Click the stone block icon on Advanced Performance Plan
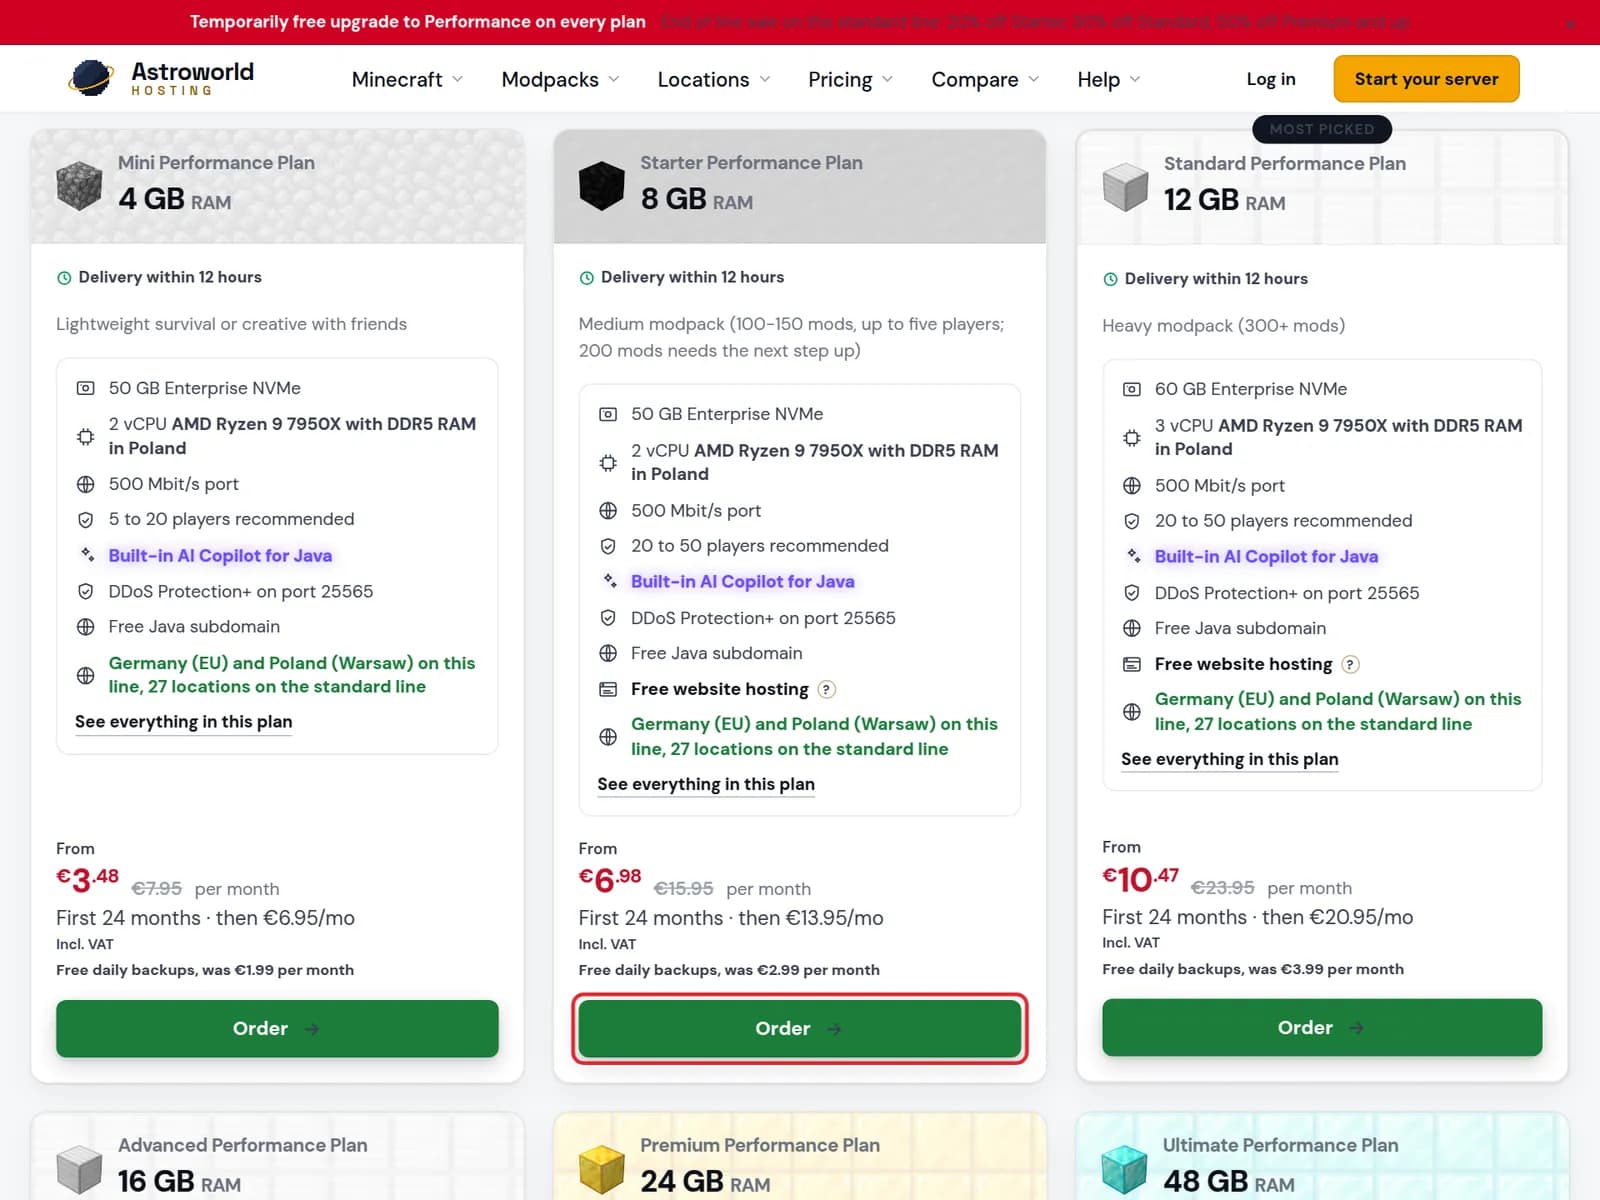This screenshot has height=1200, width=1600. click(x=79, y=1169)
